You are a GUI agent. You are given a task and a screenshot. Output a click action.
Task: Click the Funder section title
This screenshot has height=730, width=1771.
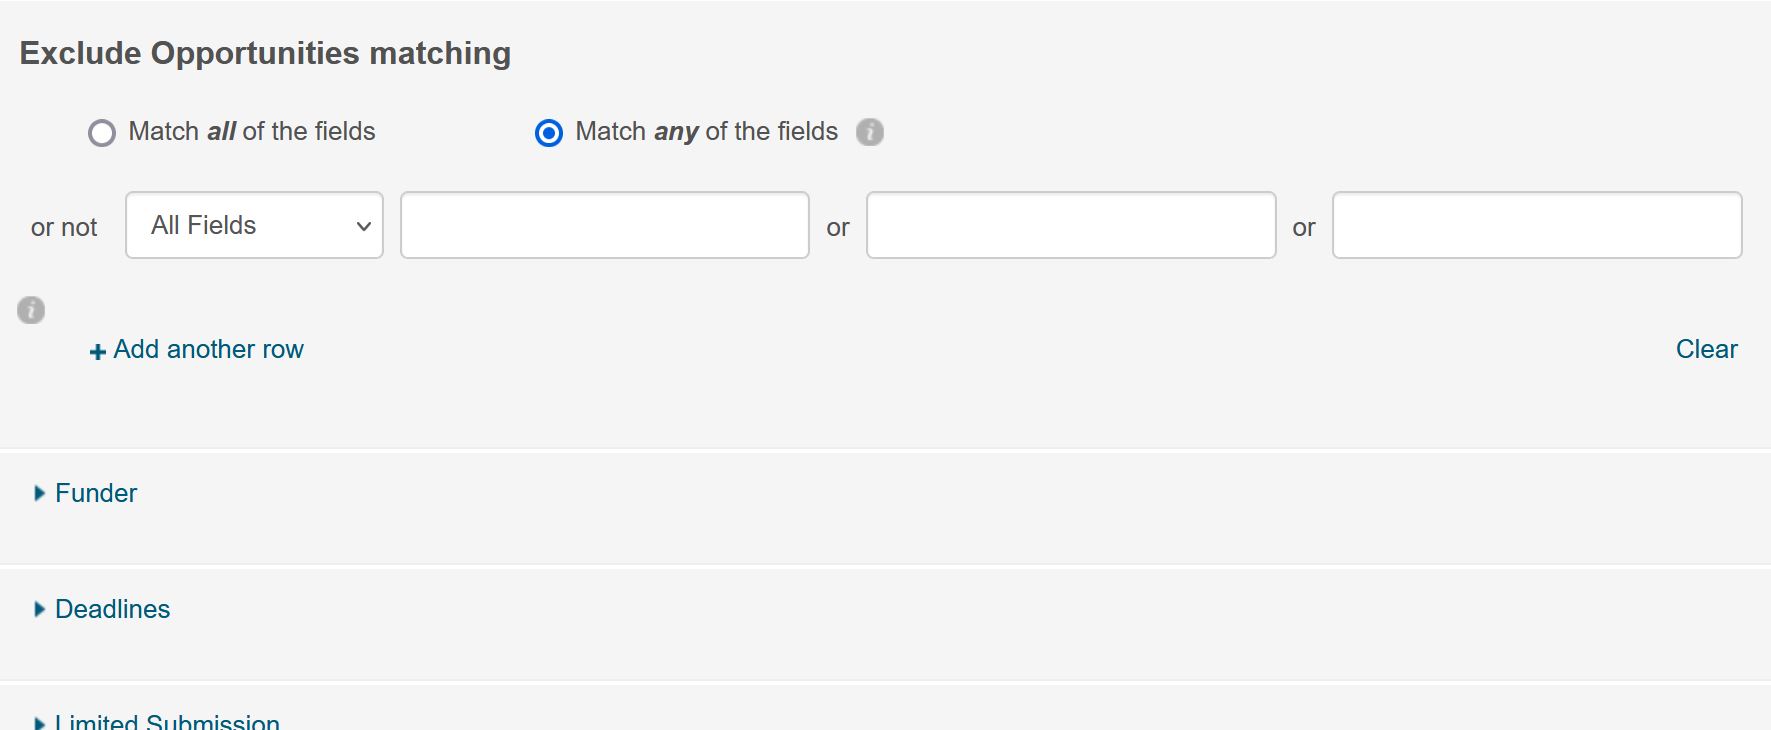pos(96,493)
